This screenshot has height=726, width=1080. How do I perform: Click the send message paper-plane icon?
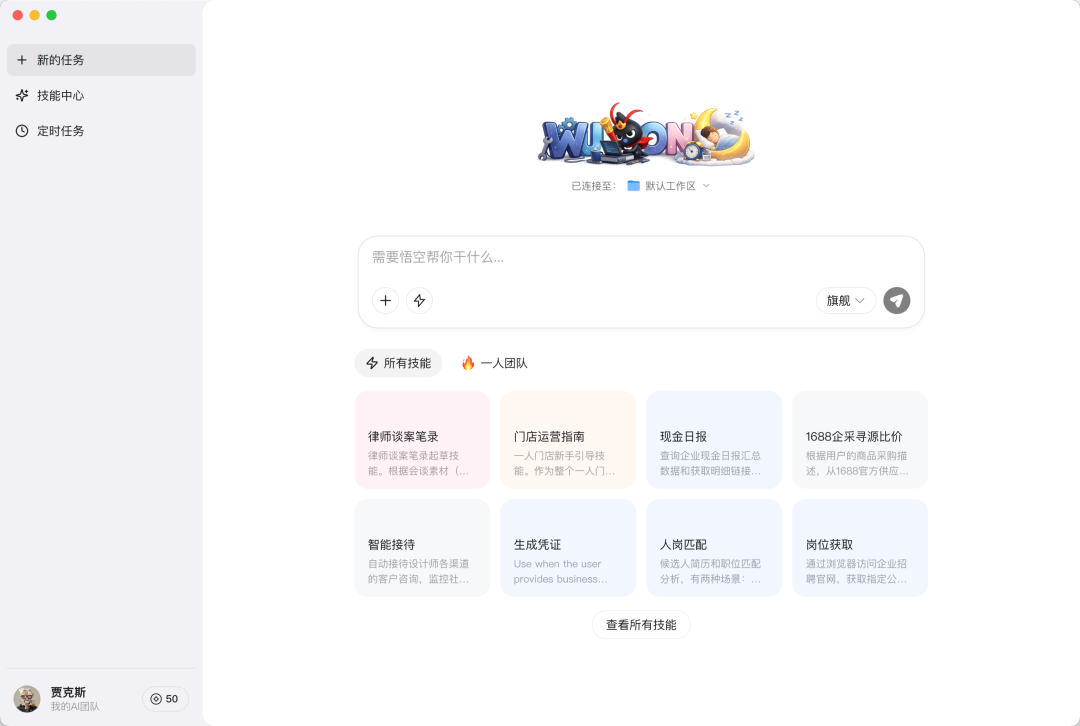[896, 300]
